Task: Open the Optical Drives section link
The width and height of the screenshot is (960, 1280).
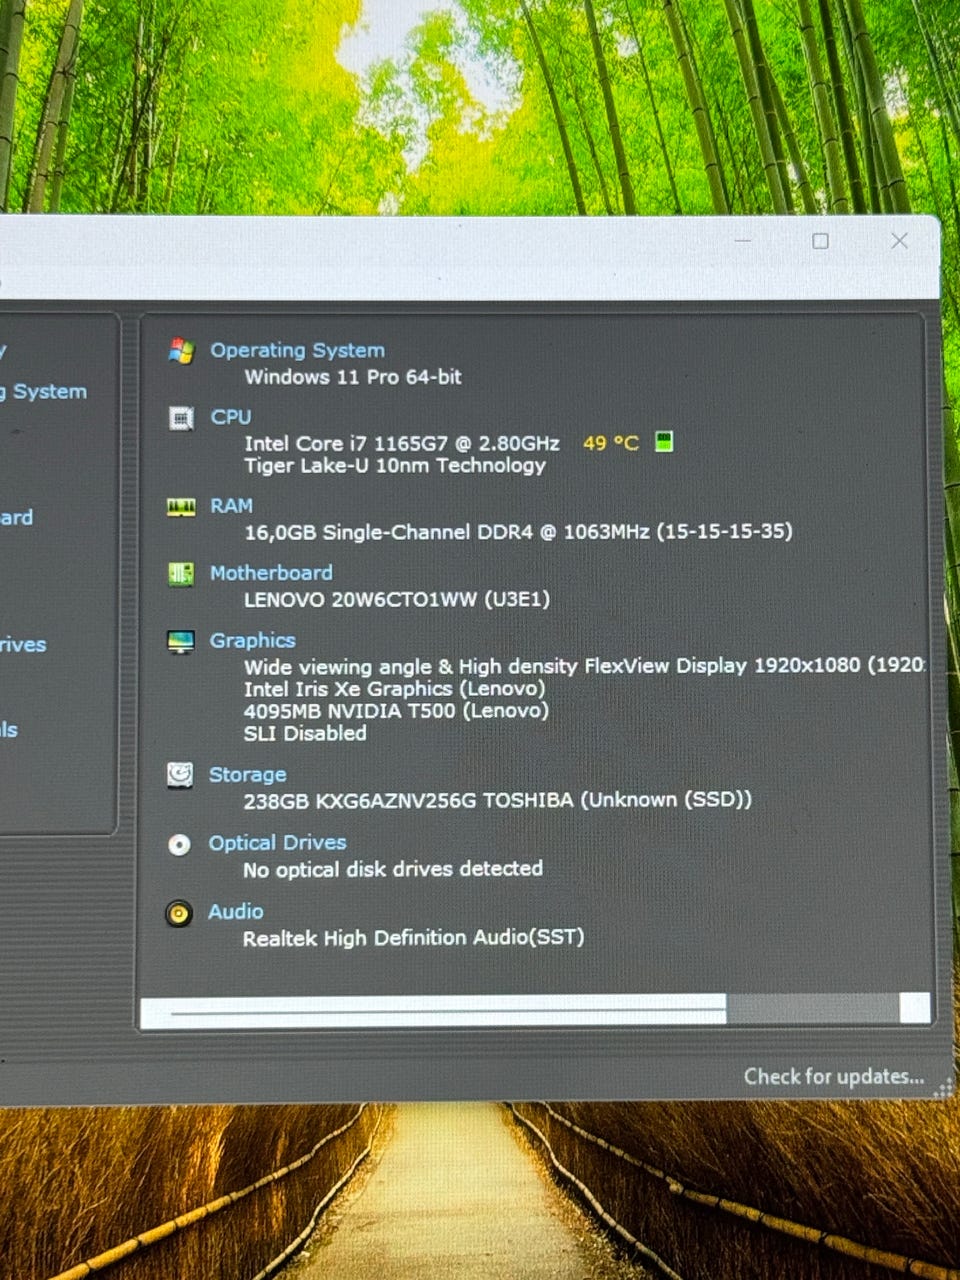Action: pyautogui.click(x=277, y=843)
